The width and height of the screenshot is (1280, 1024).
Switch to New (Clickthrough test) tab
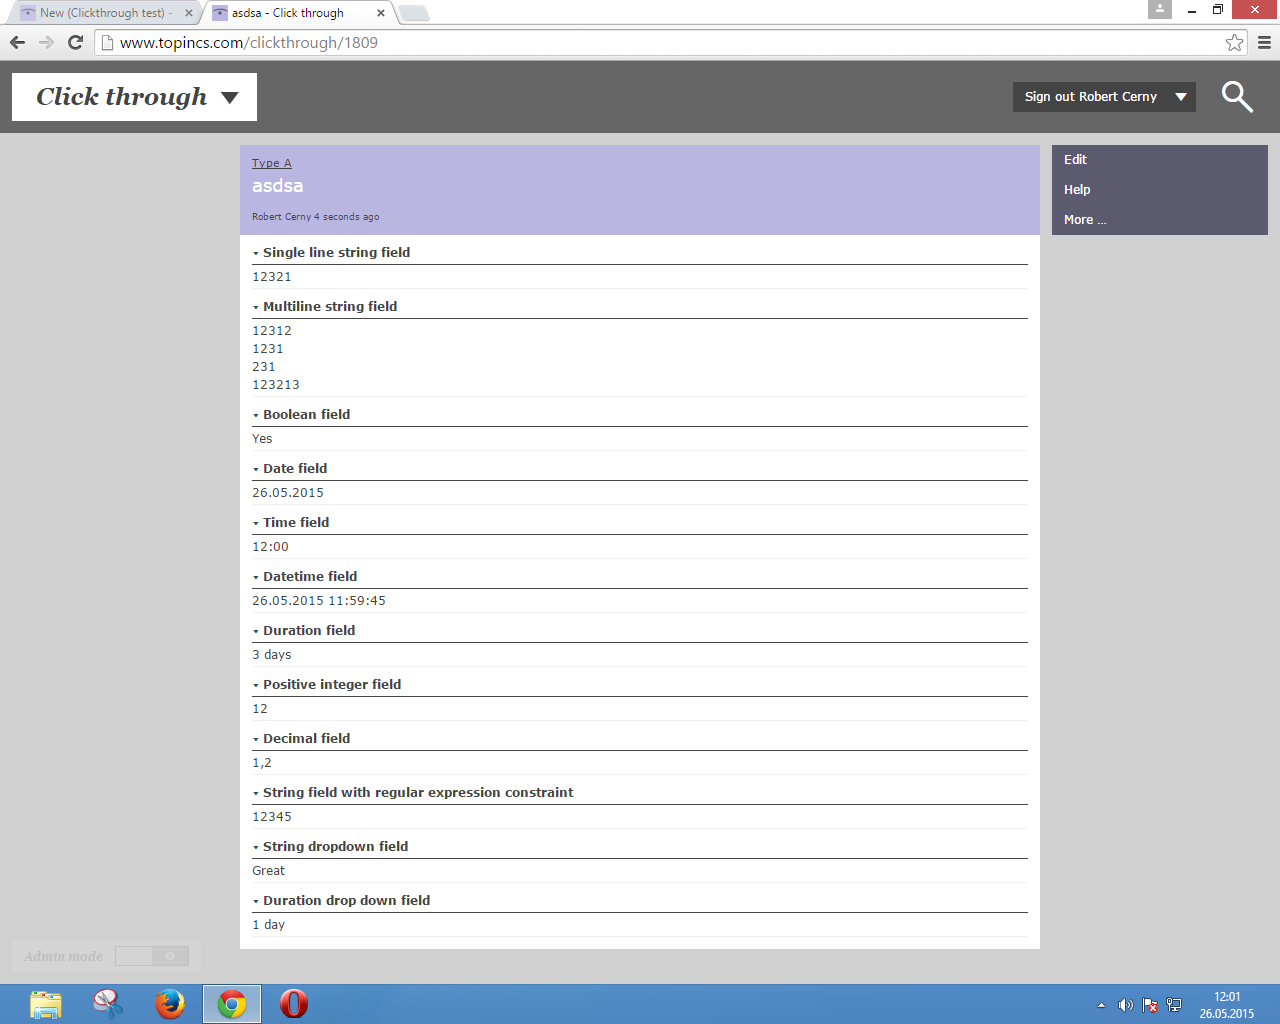point(105,13)
